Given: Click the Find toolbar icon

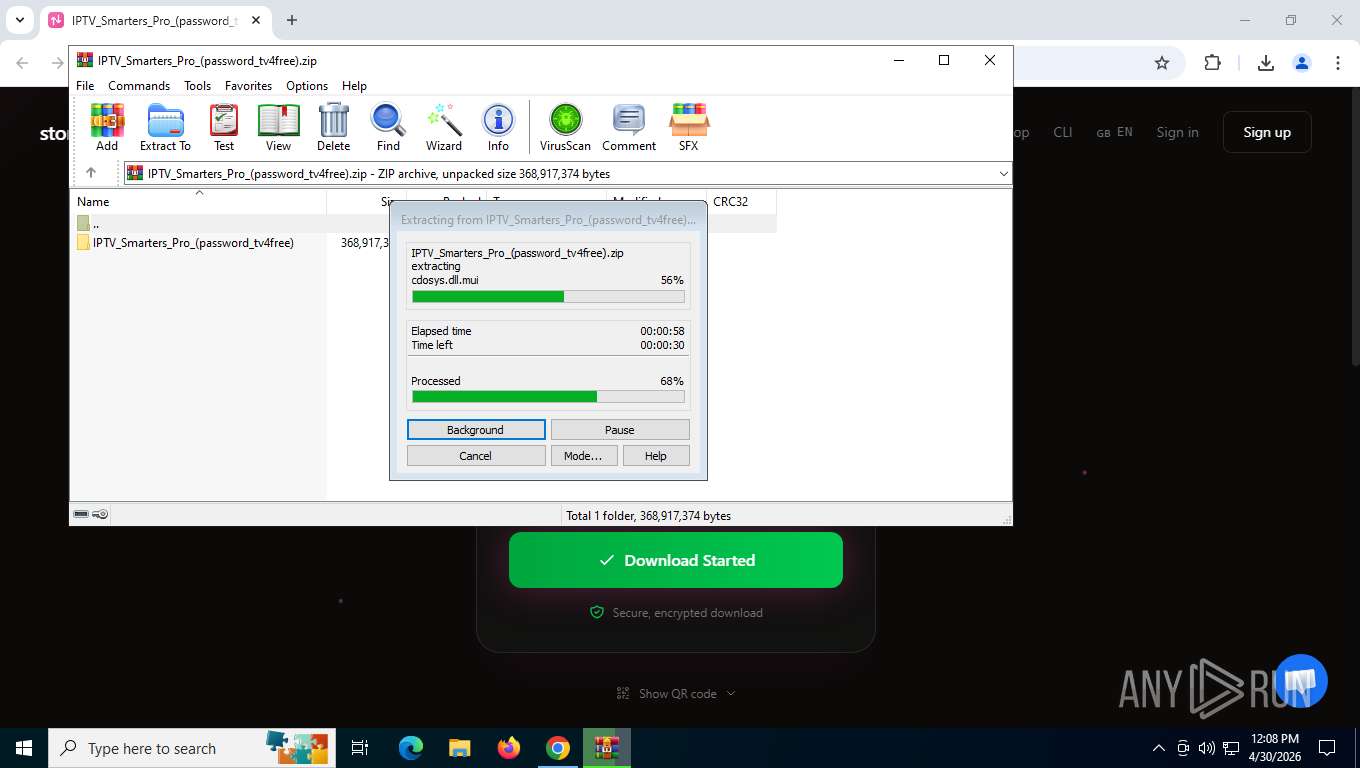Looking at the screenshot, I should point(388,127).
